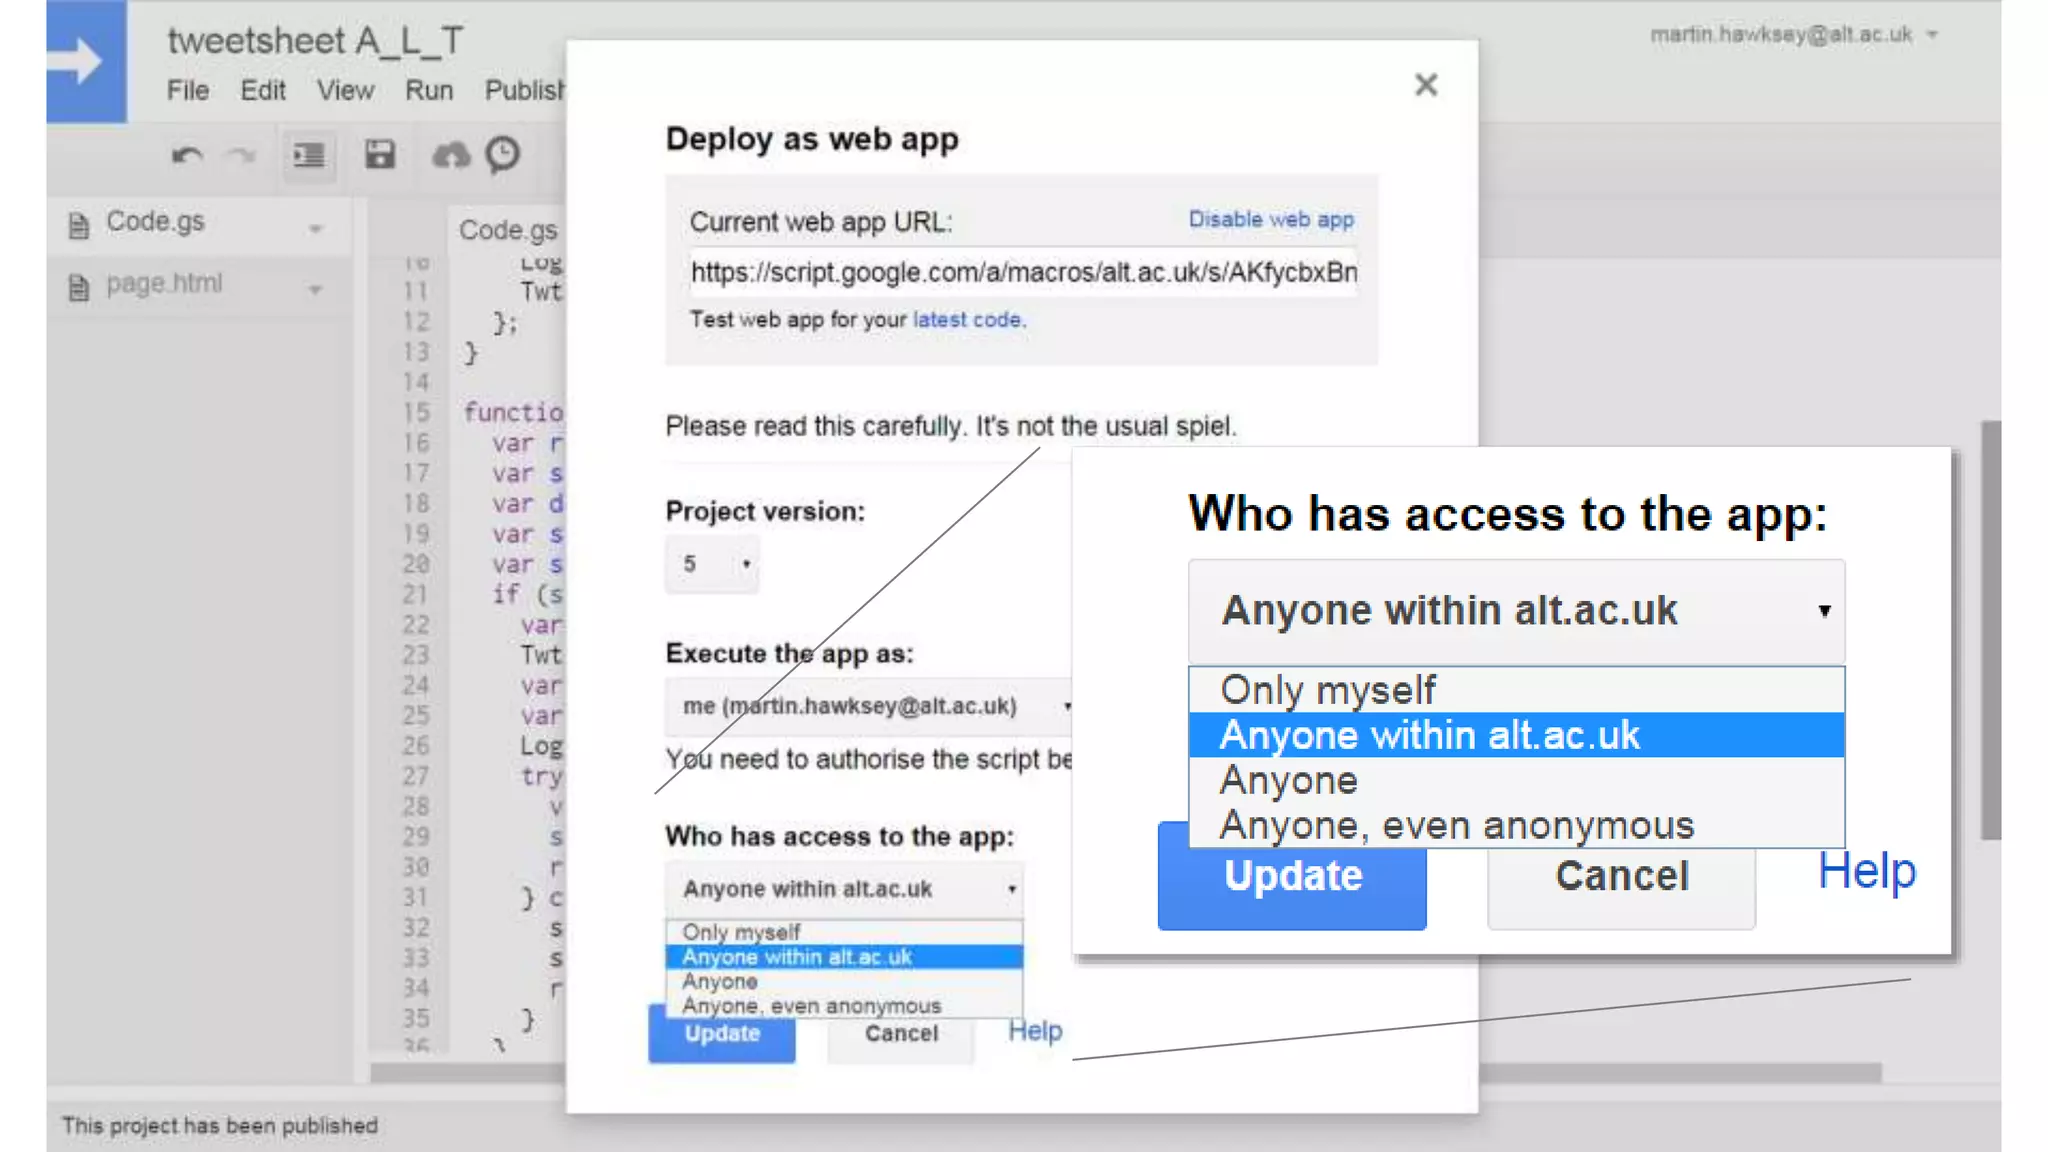
Task: Open the Execute the app as dropdown
Action: pyautogui.click(x=868, y=706)
